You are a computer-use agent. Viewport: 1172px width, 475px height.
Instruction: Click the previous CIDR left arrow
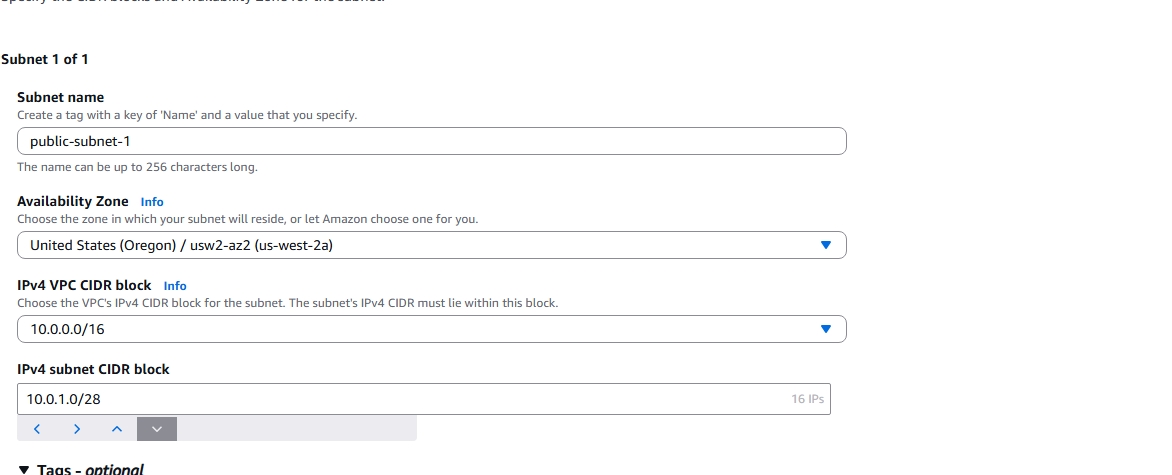pyautogui.click(x=36, y=429)
